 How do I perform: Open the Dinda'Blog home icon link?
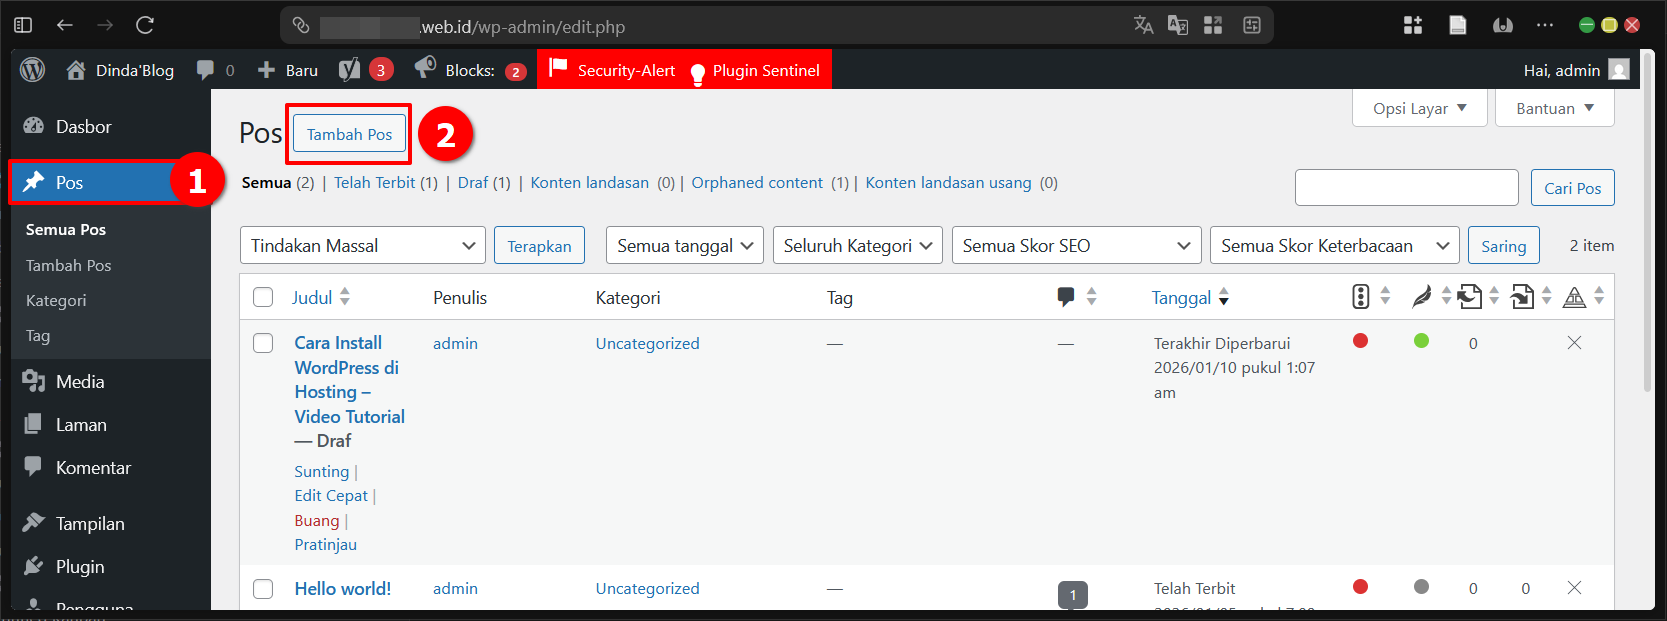point(76,70)
